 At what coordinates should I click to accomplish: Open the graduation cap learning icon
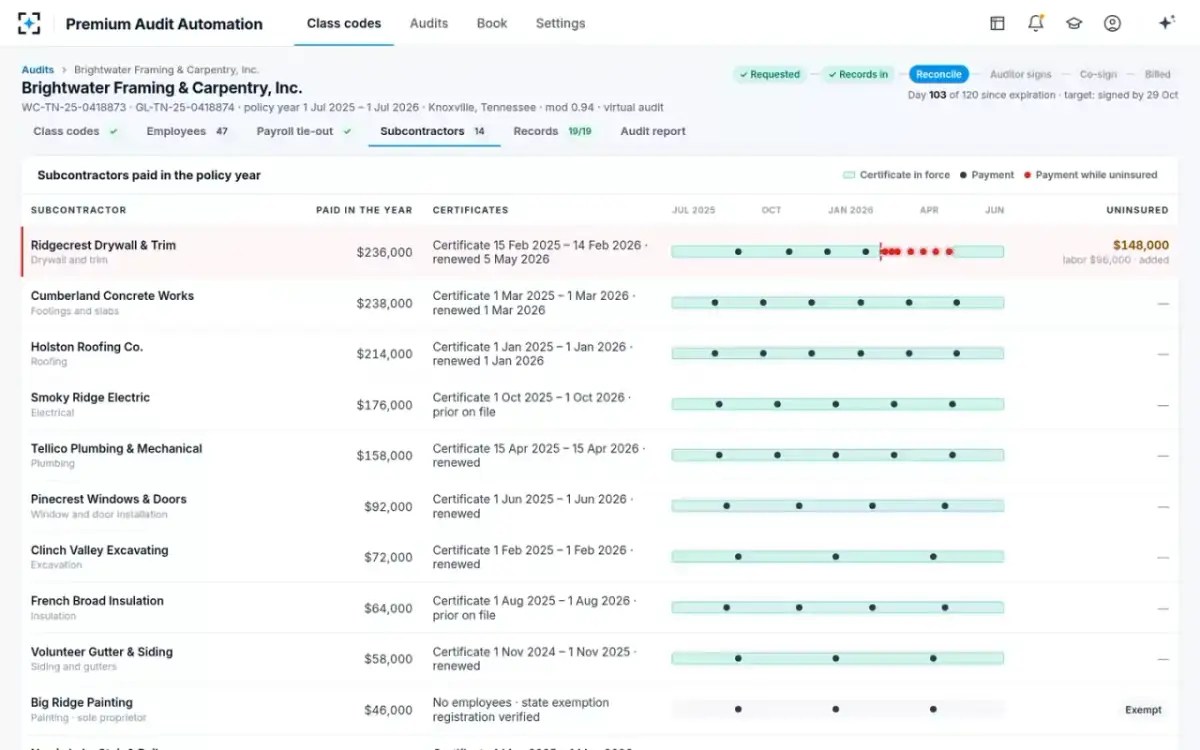pos(1074,23)
